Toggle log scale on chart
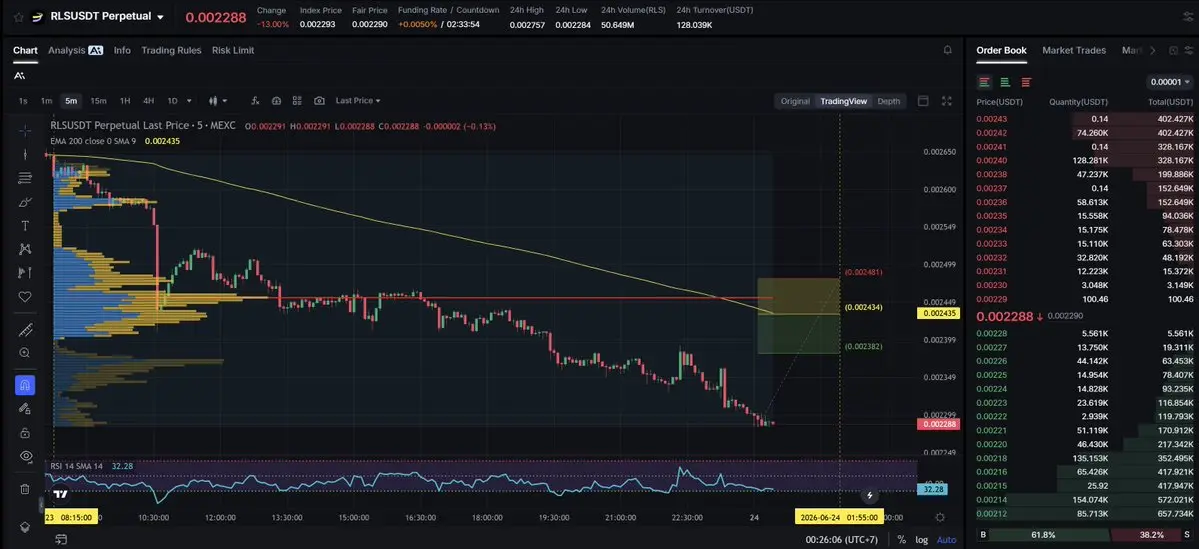The height and width of the screenshot is (549, 1199). click(x=921, y=540)
